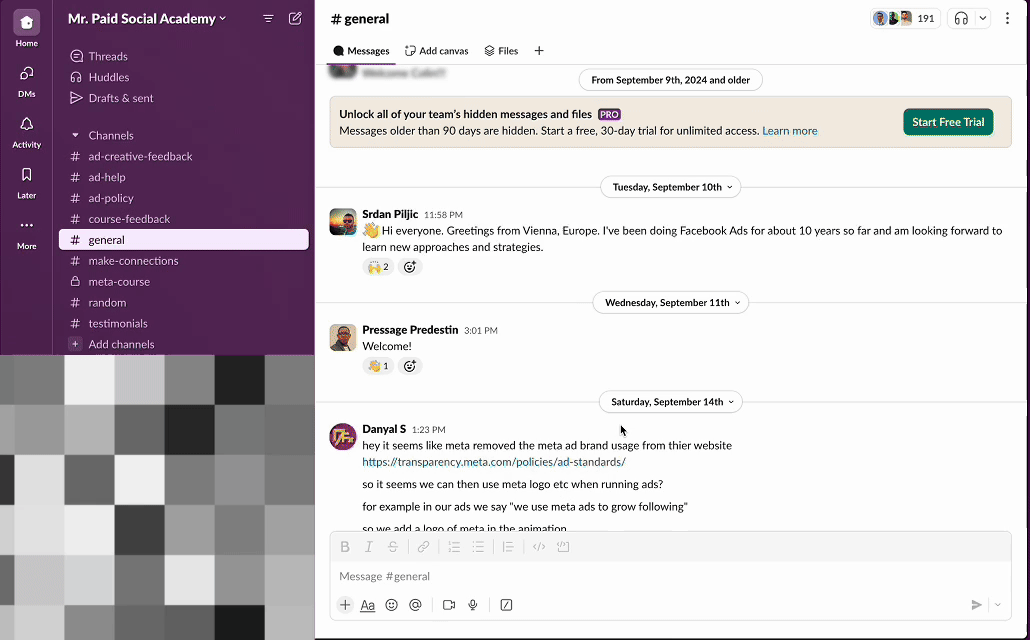1030x640 pixels.
Task: Click the filter conversations icon
Action: coord(268,19)
